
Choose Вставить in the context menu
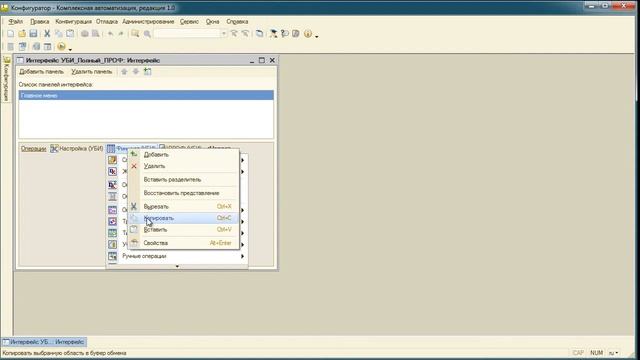coord(183,230)
